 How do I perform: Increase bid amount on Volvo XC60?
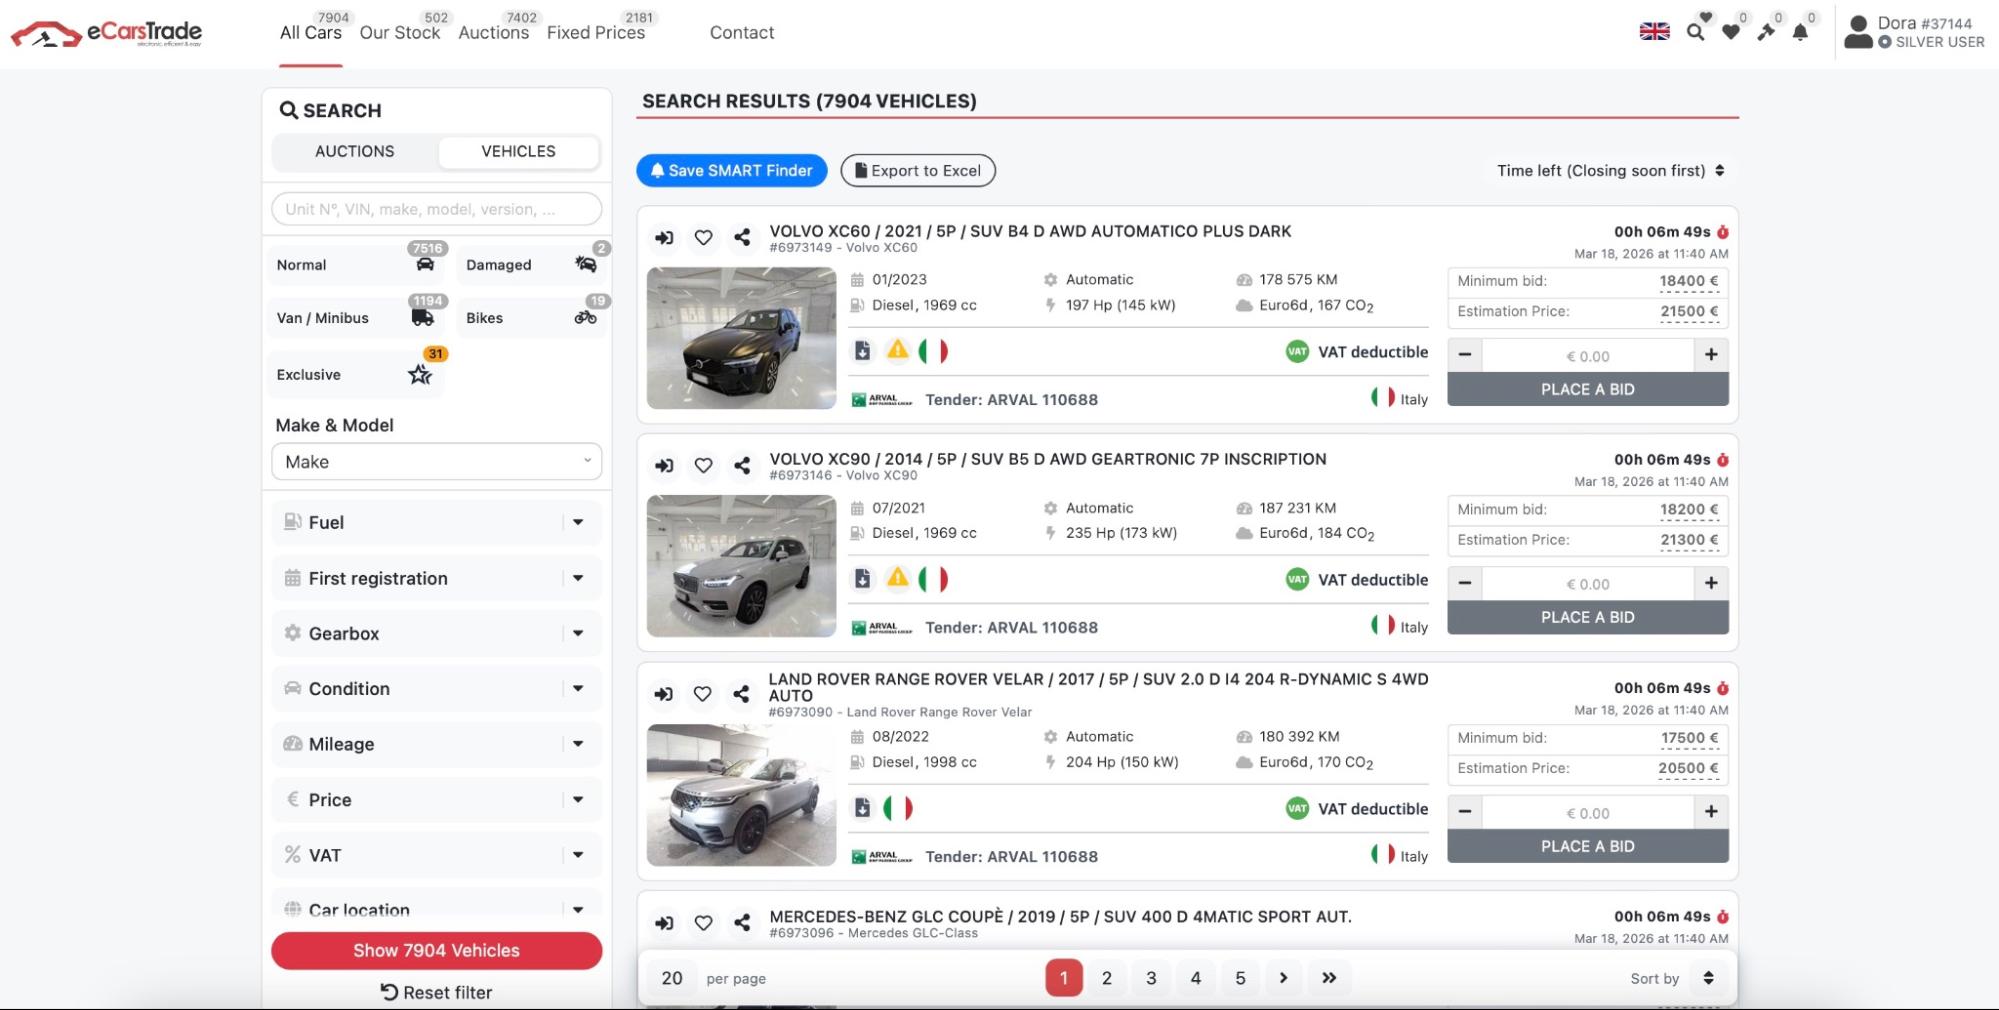[x=1710, y=355]
